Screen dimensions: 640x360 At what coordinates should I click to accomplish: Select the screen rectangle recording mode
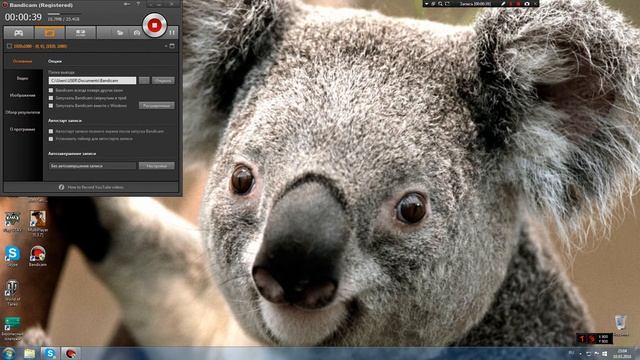50,33
